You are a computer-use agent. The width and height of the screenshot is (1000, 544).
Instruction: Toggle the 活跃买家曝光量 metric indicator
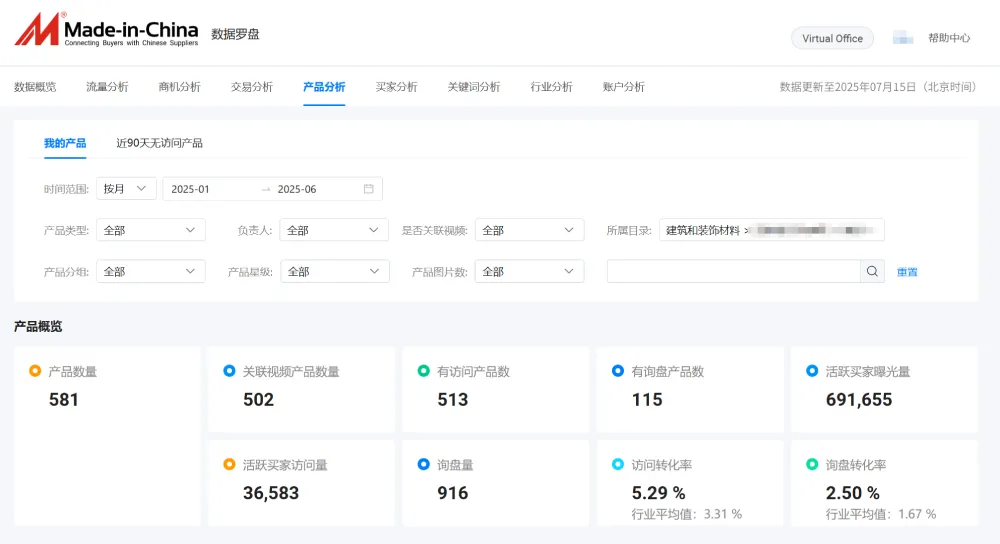[812, 371]
